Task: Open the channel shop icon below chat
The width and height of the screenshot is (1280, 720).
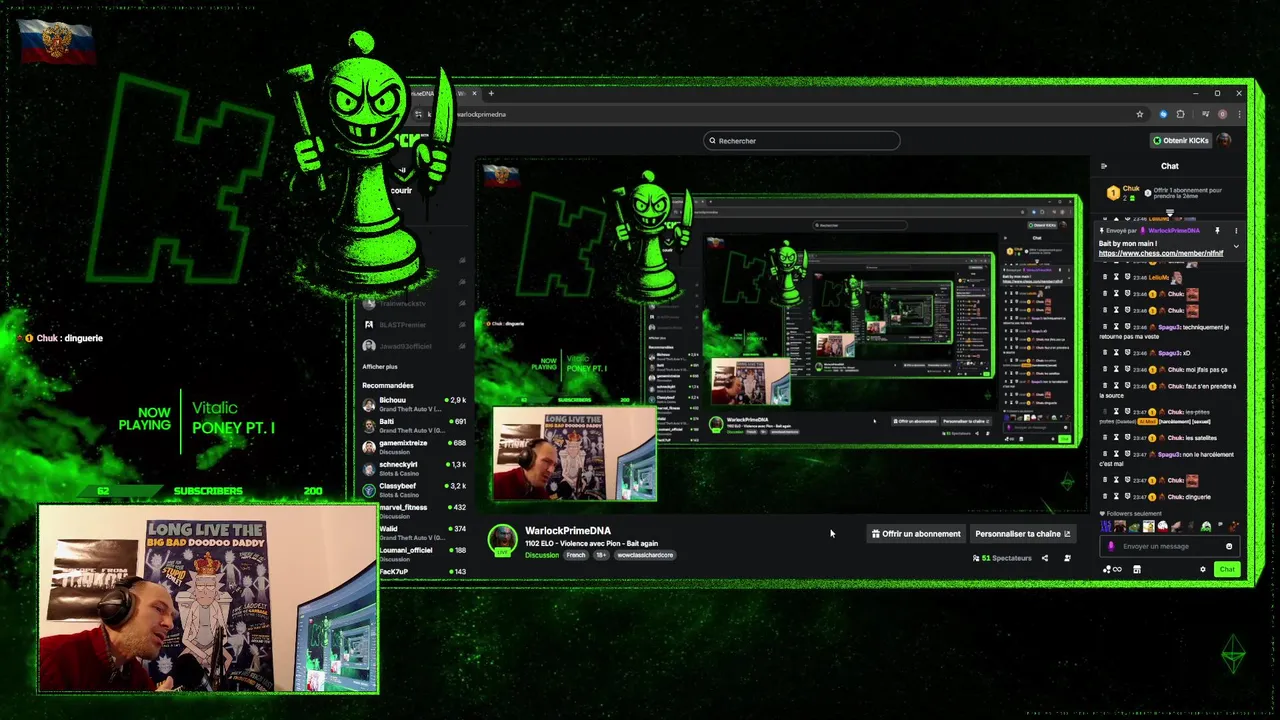Action: tap(1137, 569)
